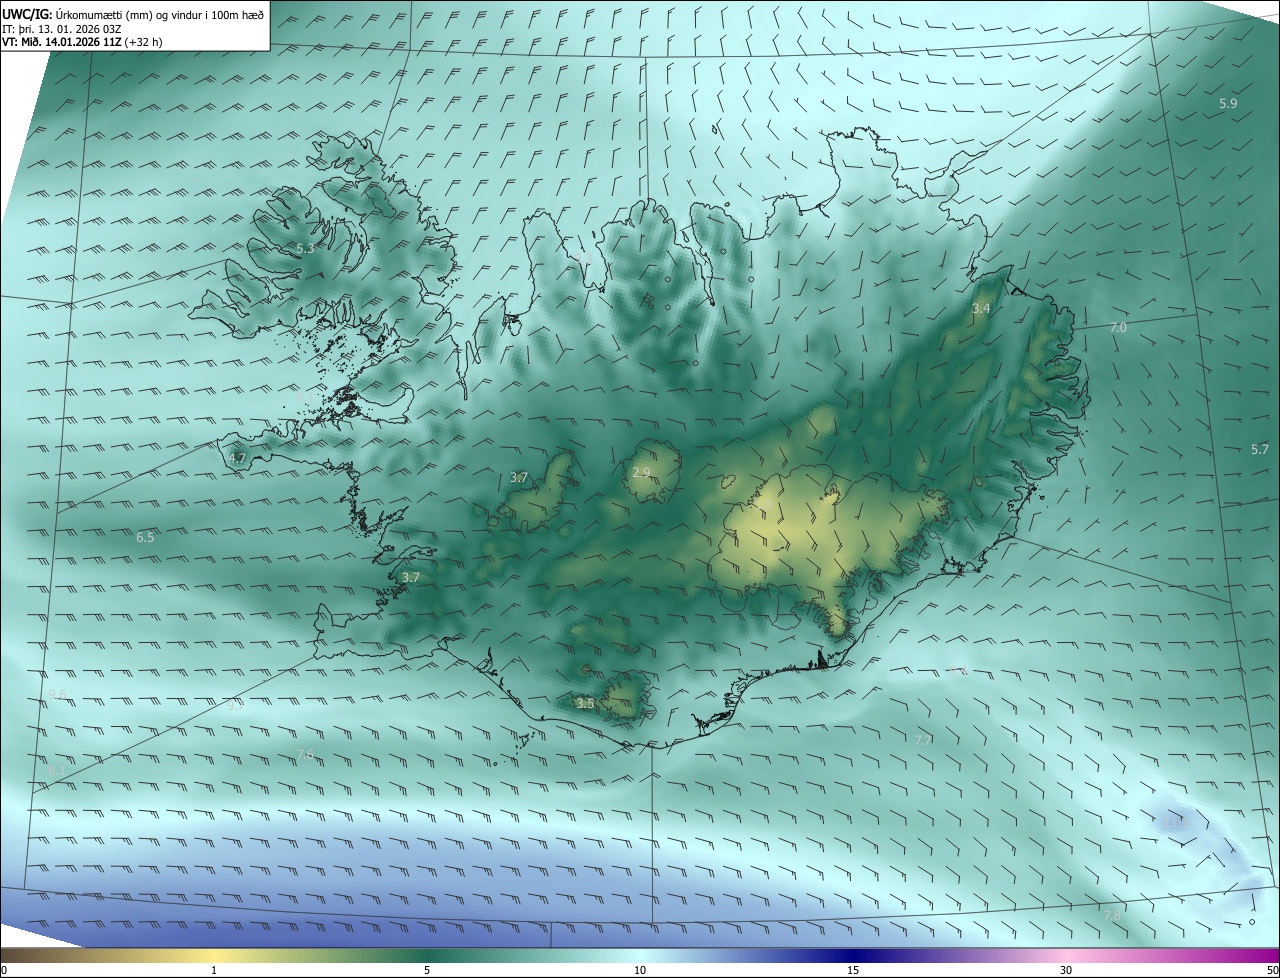1280x978 pixels.
Task: Click the 5.9 value label on the map
Action: click(1228, 104)
